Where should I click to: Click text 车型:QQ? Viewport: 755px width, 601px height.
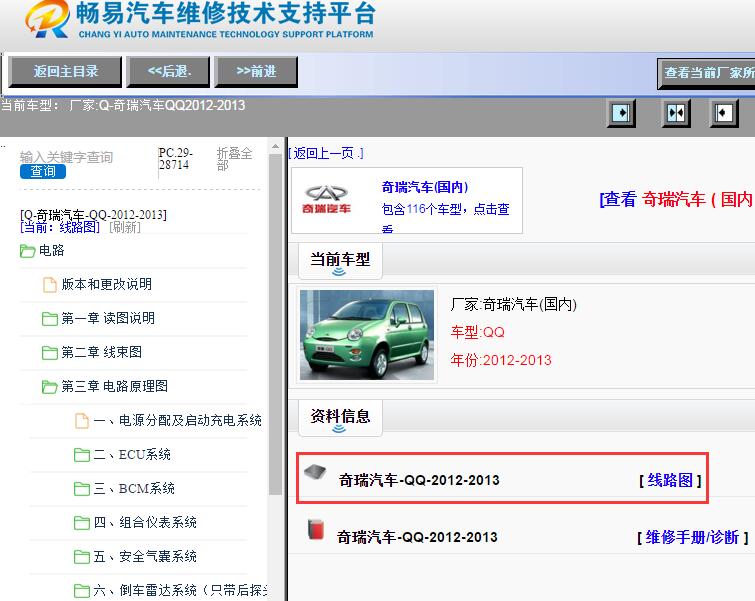tap(477, 332)
